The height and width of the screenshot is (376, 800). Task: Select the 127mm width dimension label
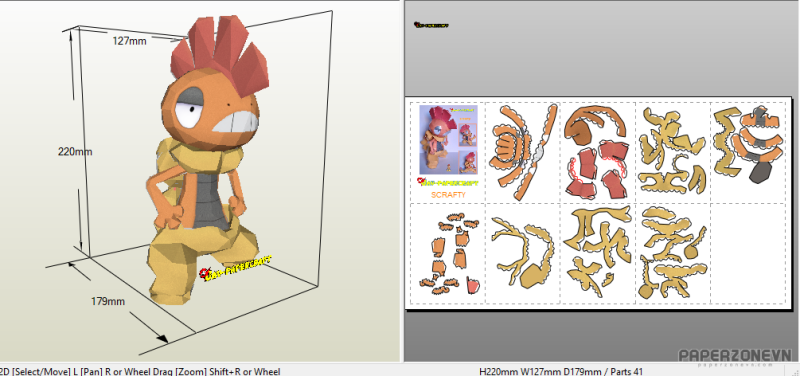(130, 41)
